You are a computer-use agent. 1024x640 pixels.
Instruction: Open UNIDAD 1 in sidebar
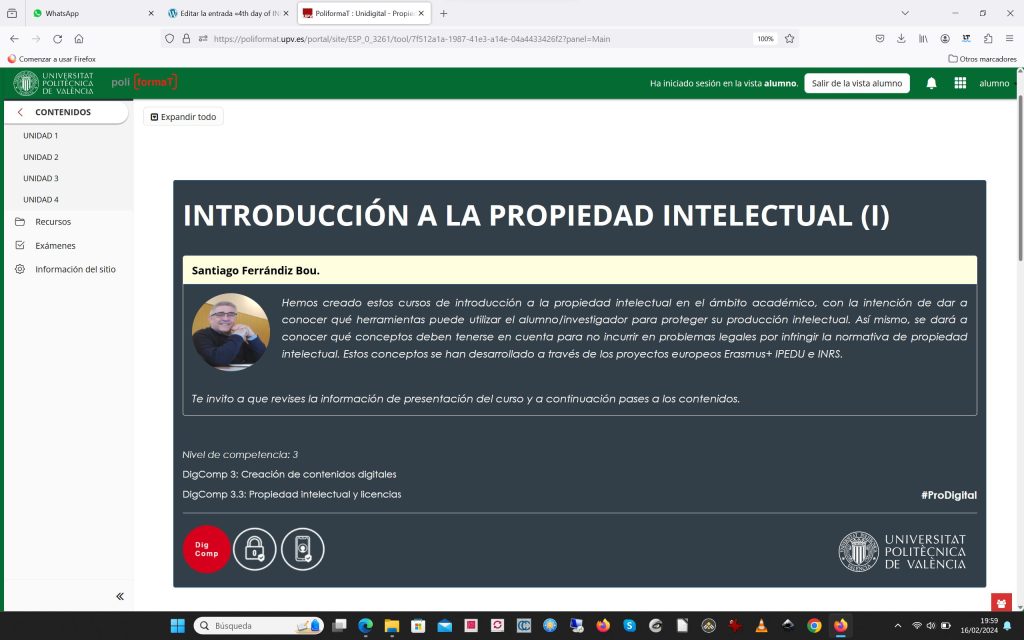coord(41,135)
